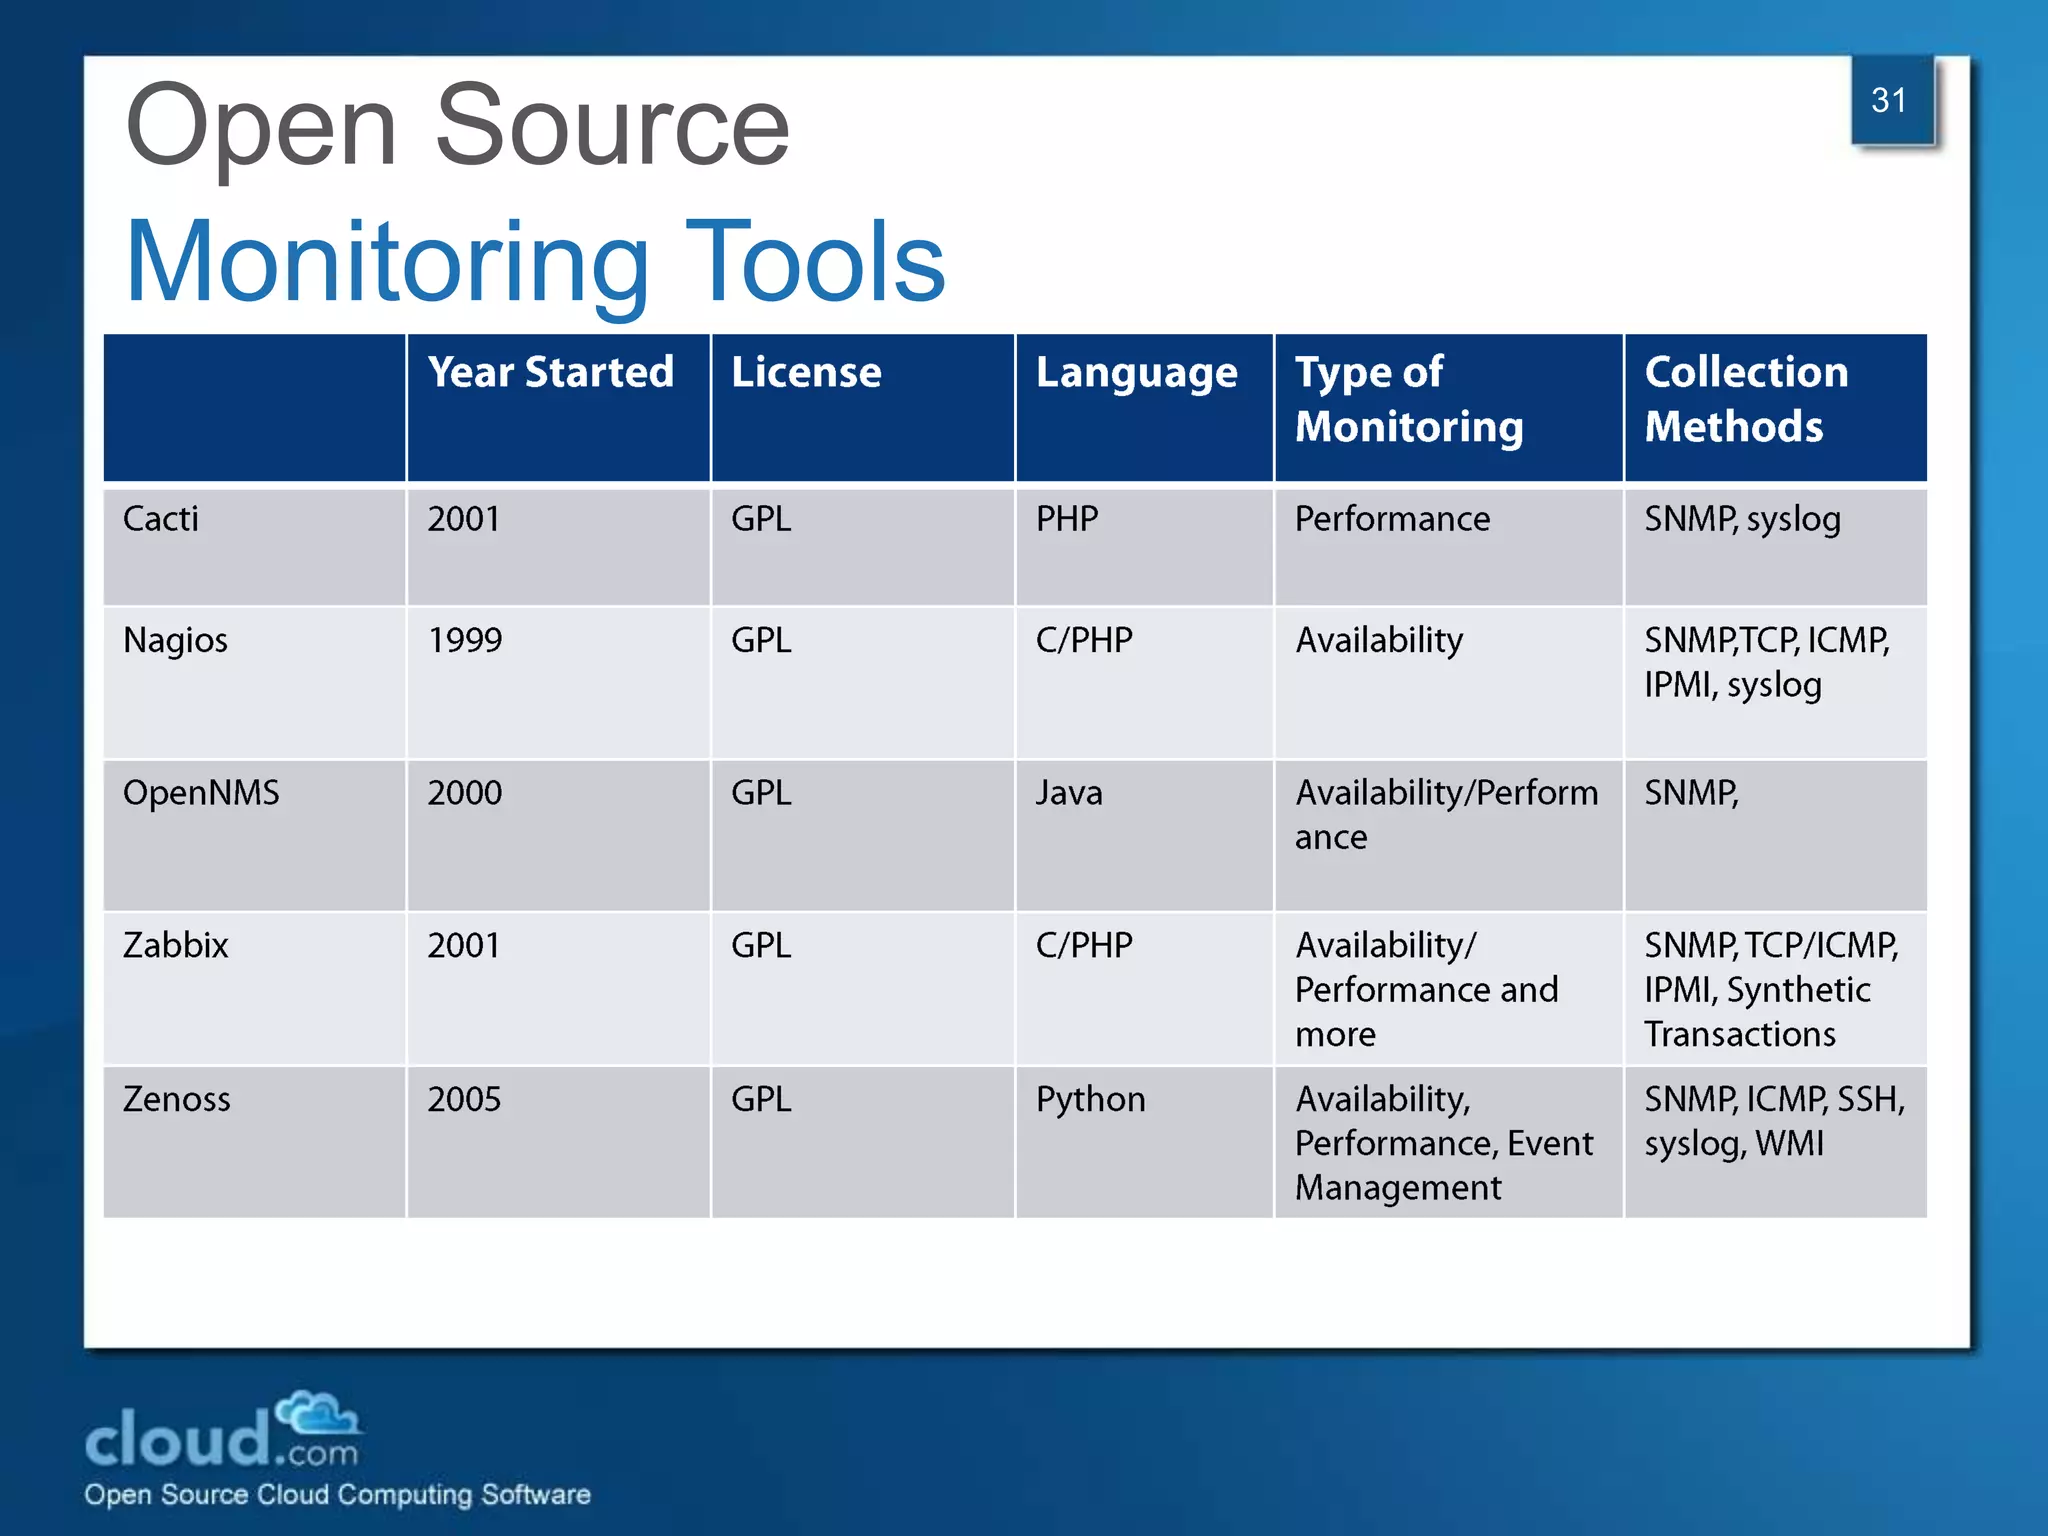Click 'Open Source Cloud Computing Software' tagline
2048x1536 pixels.
338,1495
